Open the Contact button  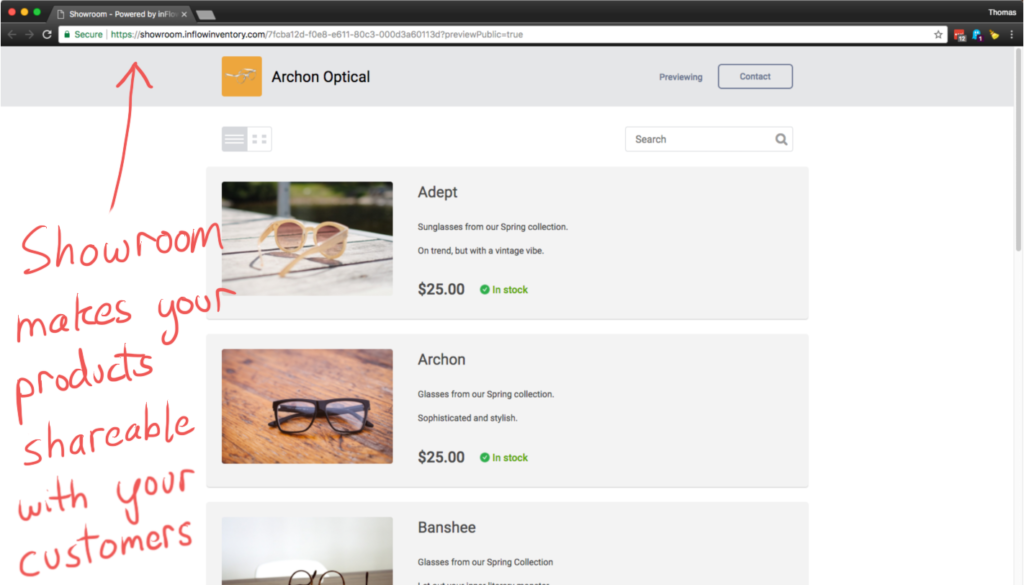click(755, 76)
